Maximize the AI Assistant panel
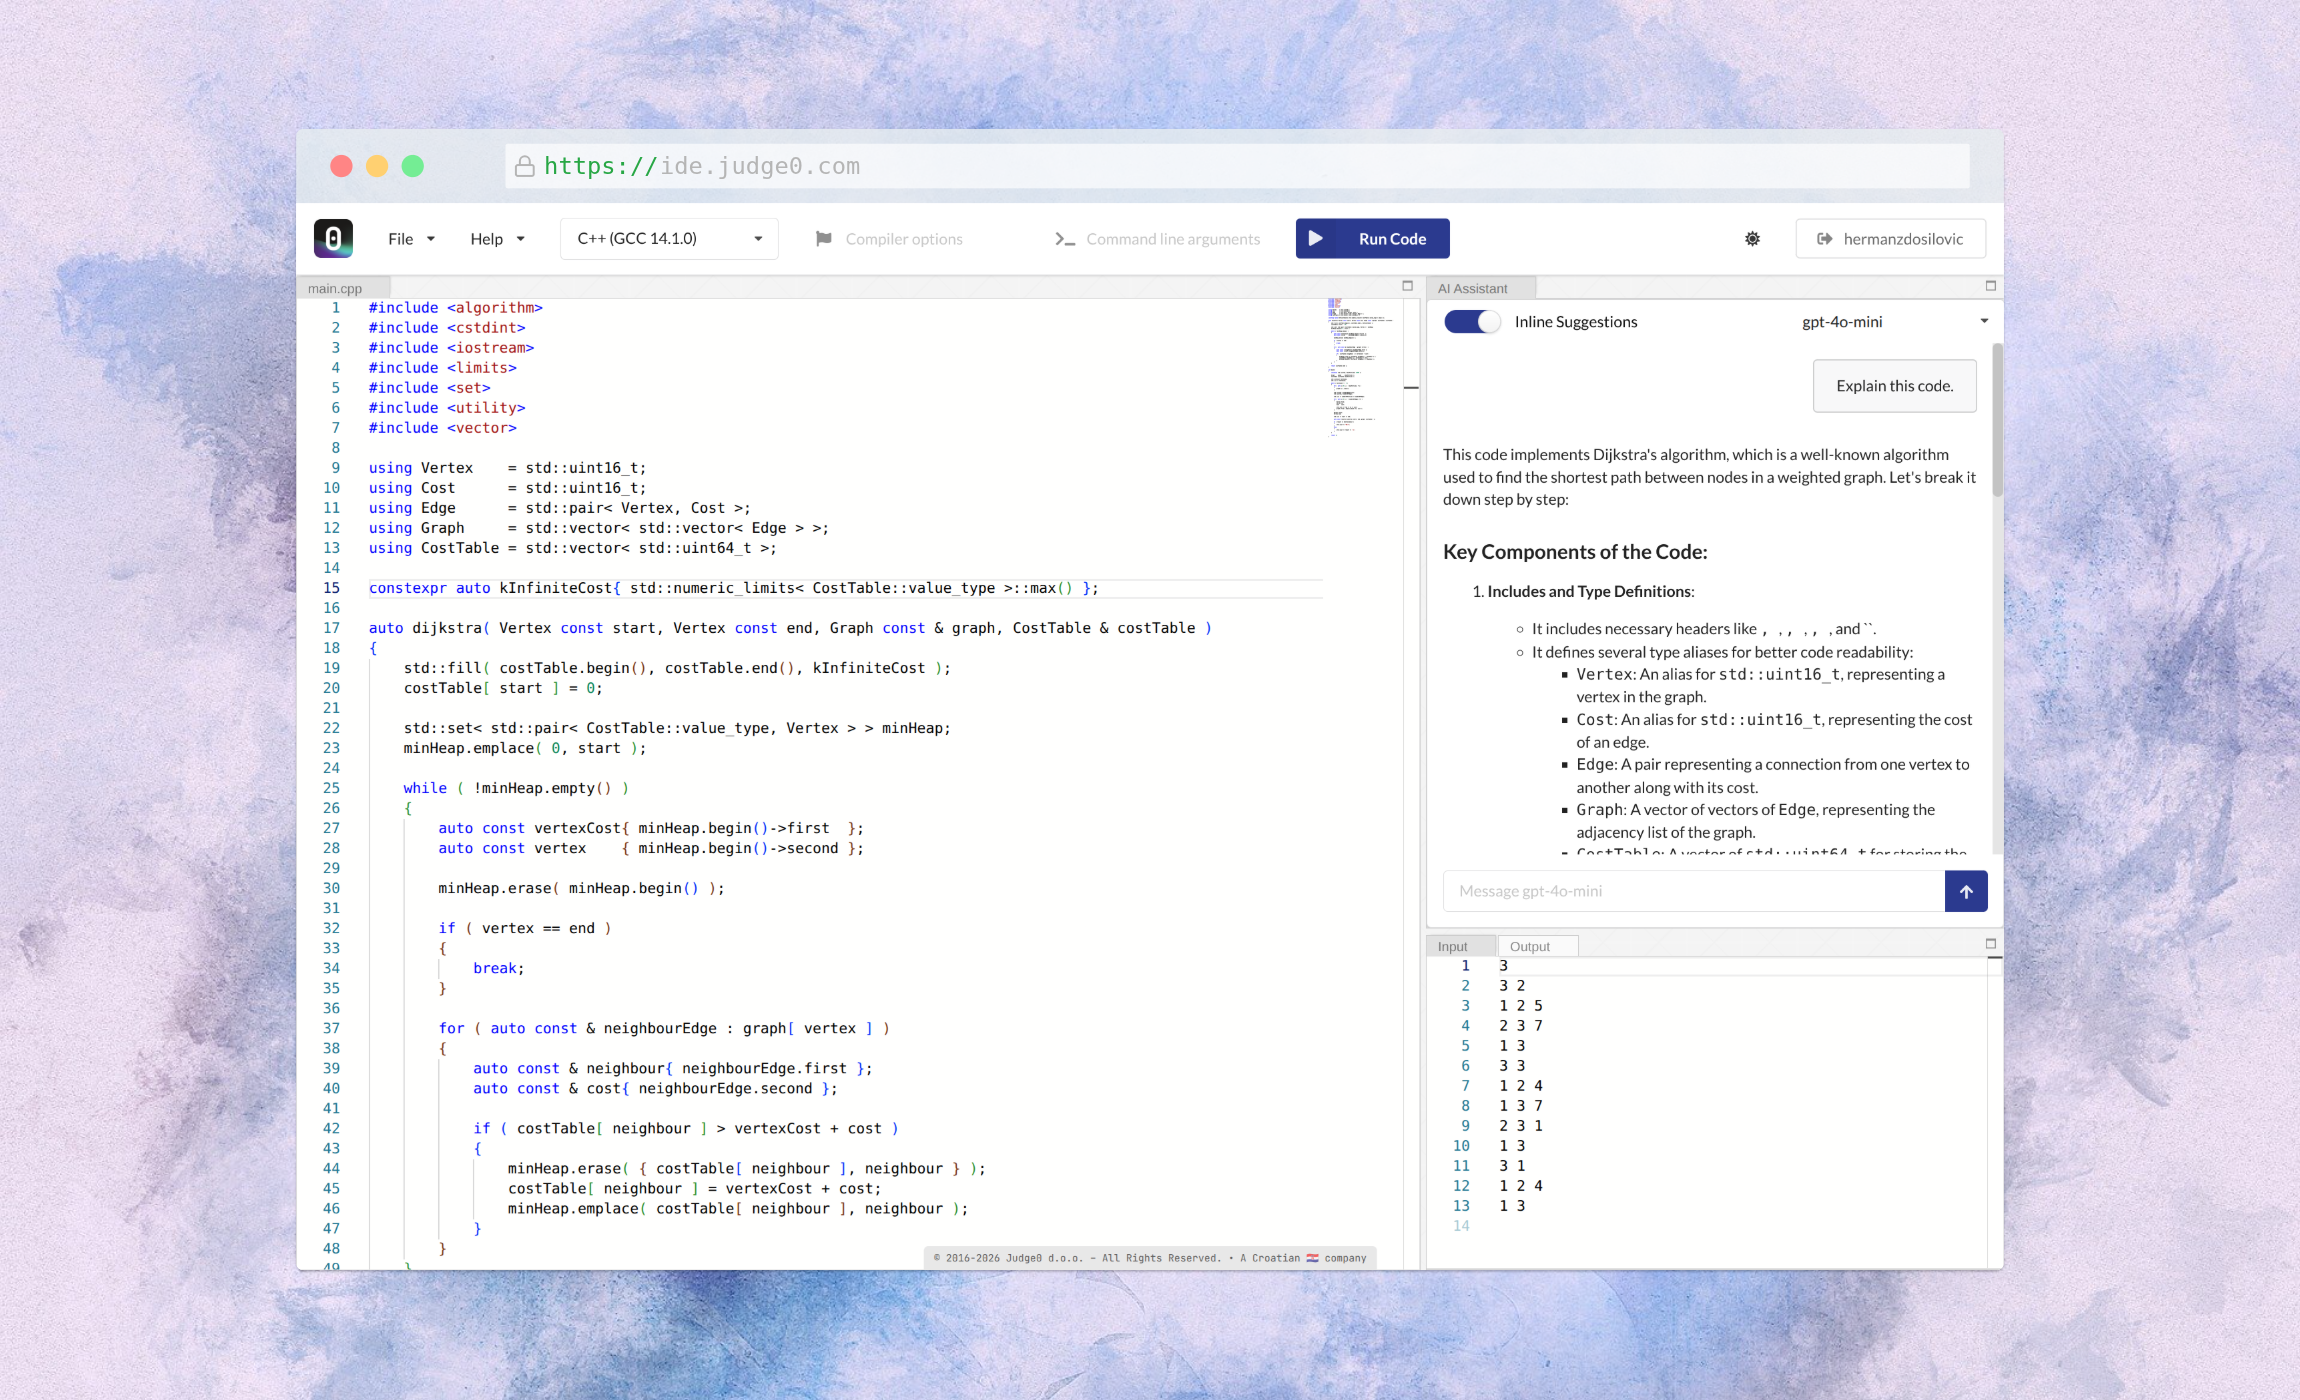This screenshot has width=2300, height=1400. (1990, 286)
